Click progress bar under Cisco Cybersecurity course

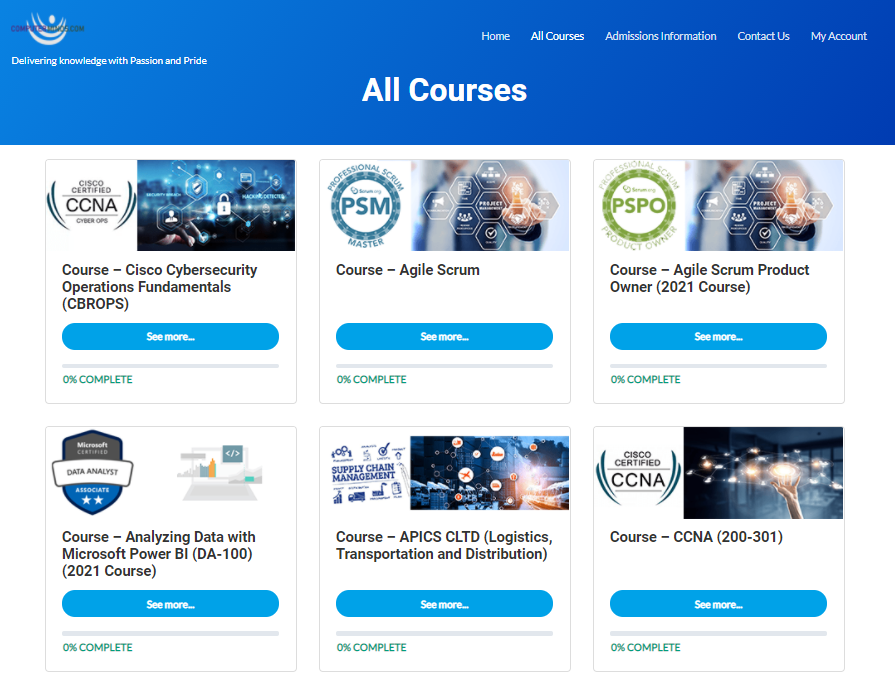(x=170, y=366)
